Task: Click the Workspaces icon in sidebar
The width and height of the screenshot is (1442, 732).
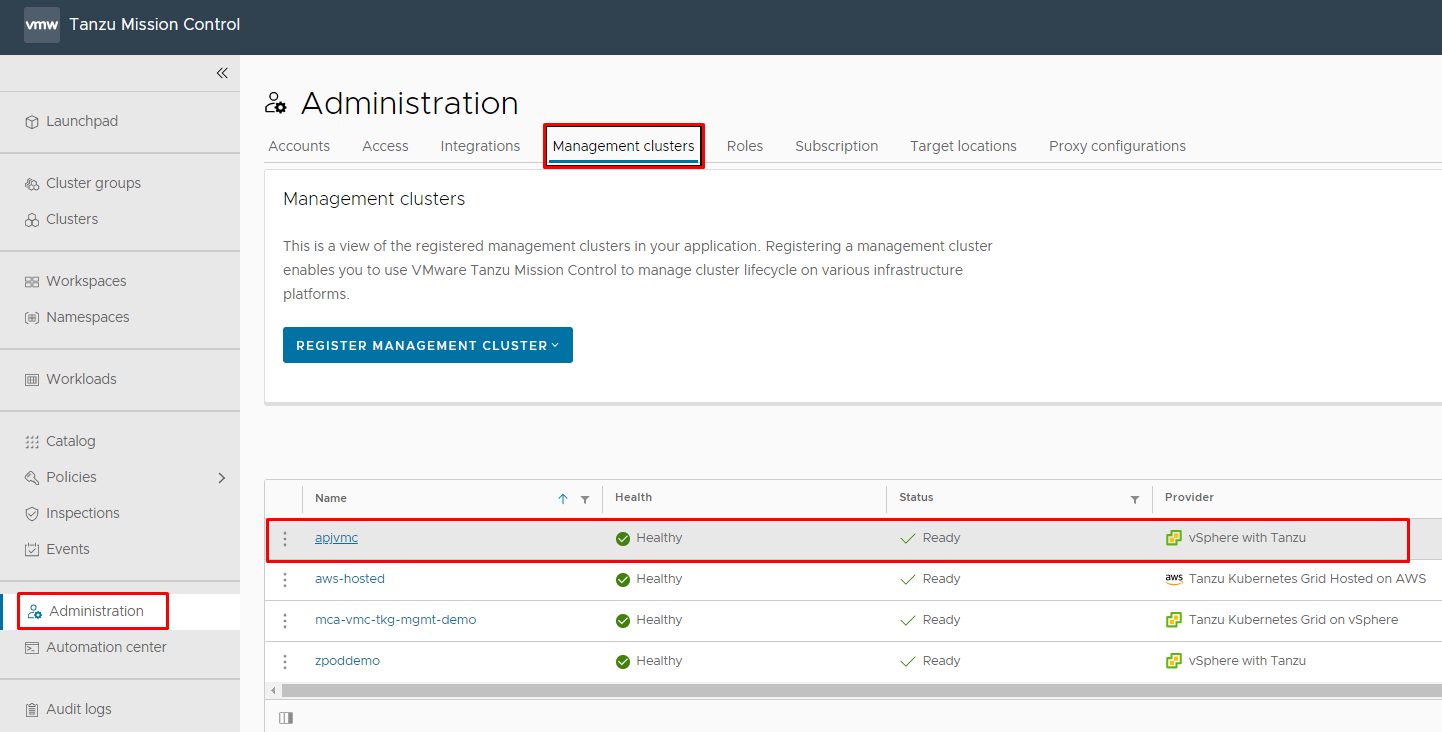Action: tap(32, 282)
